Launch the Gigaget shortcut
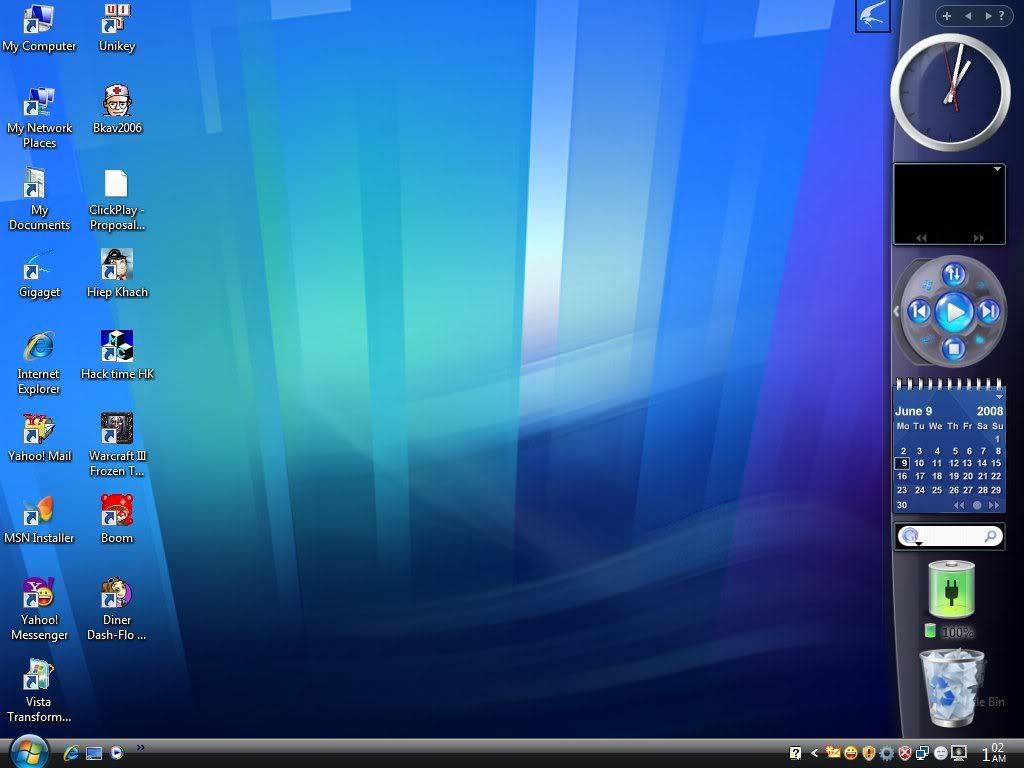 39,274
